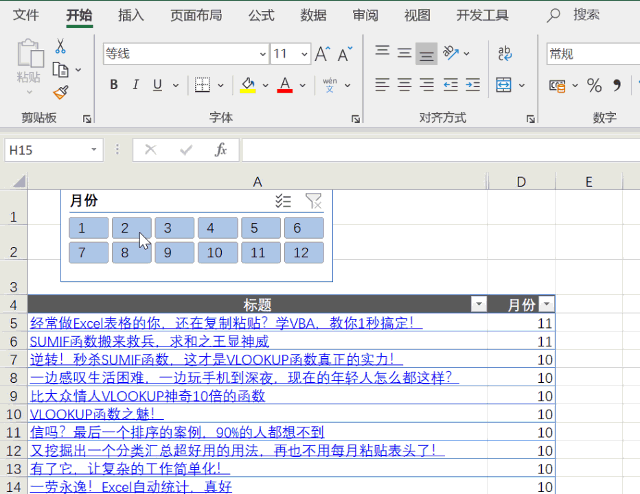Expand border options arrow

point(221,85)
